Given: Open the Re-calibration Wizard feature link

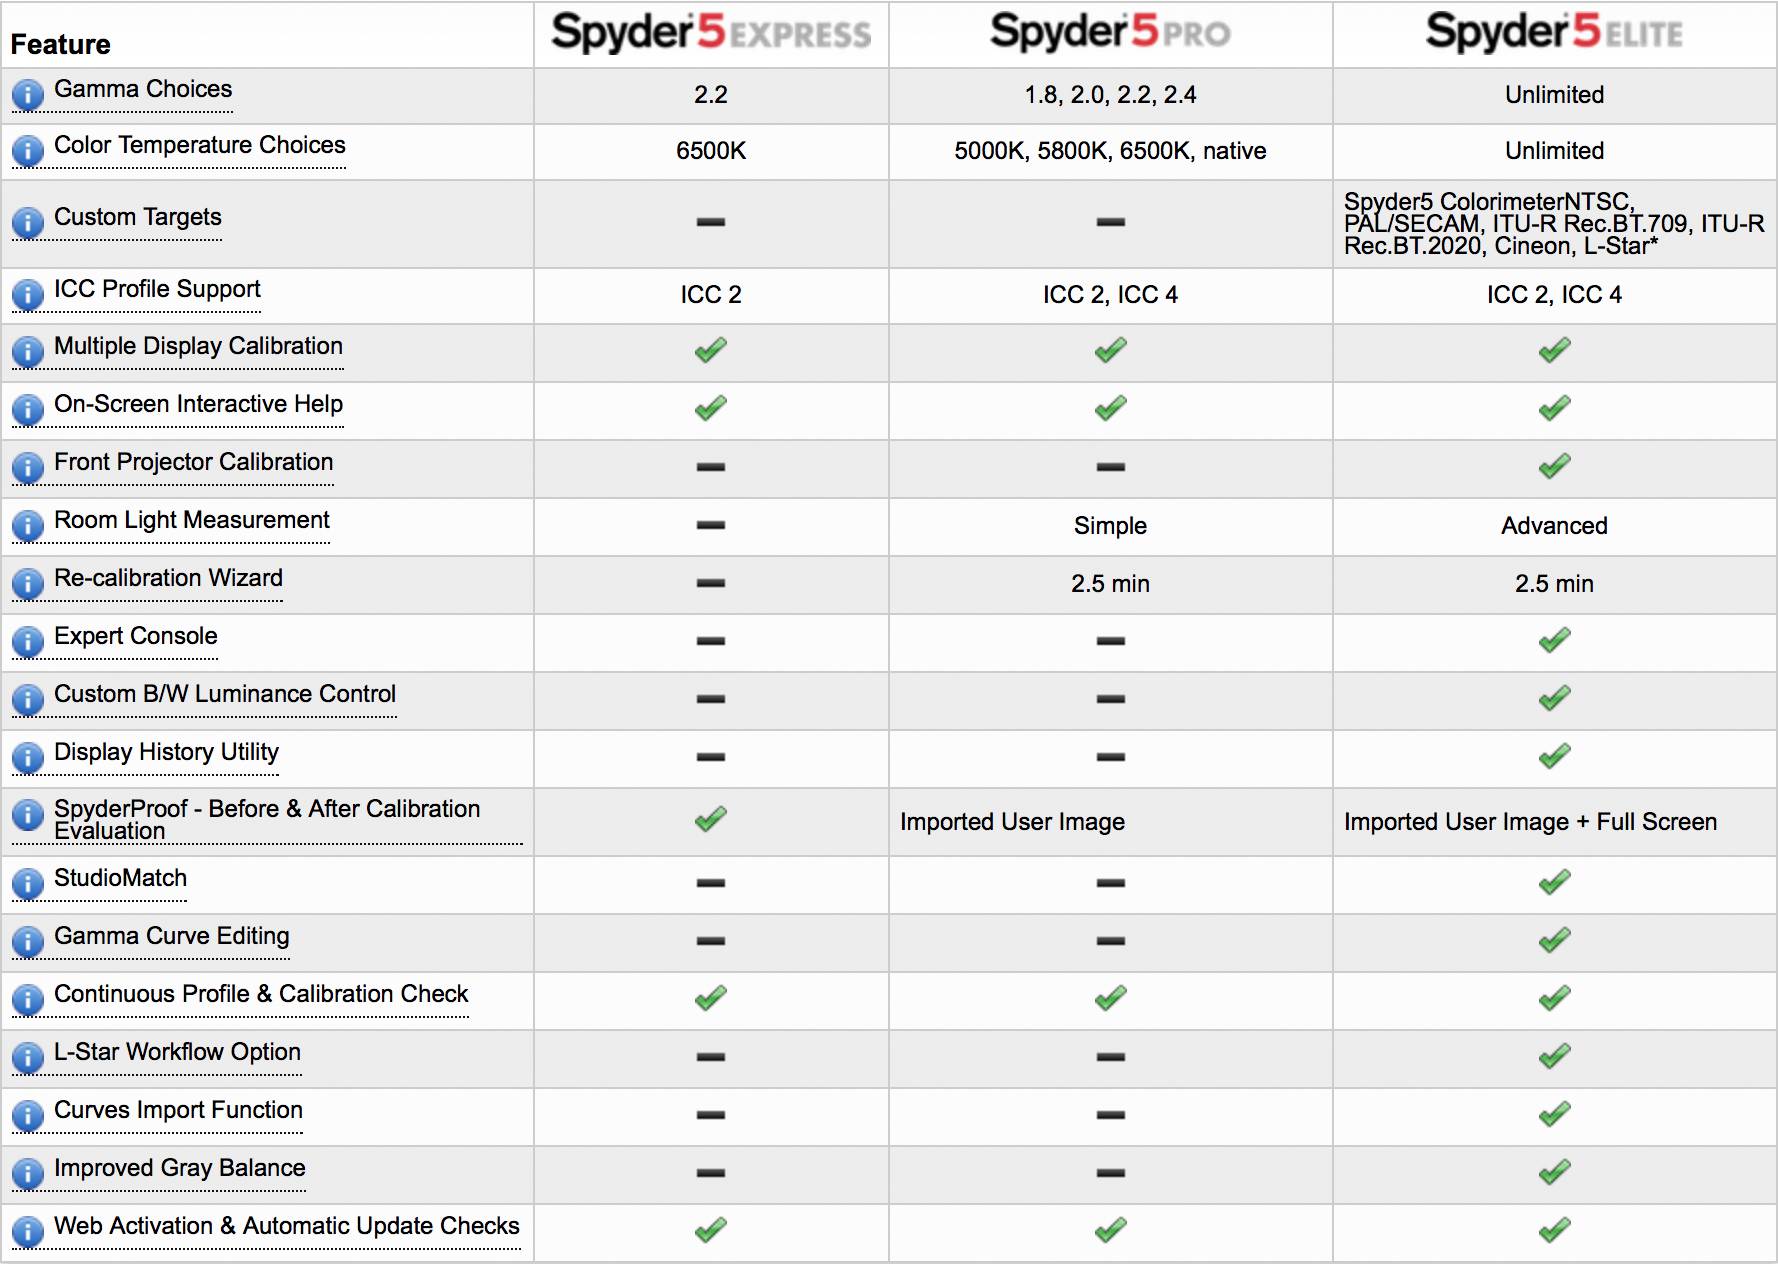Looking at the screenshot, I should coord(168,578).
